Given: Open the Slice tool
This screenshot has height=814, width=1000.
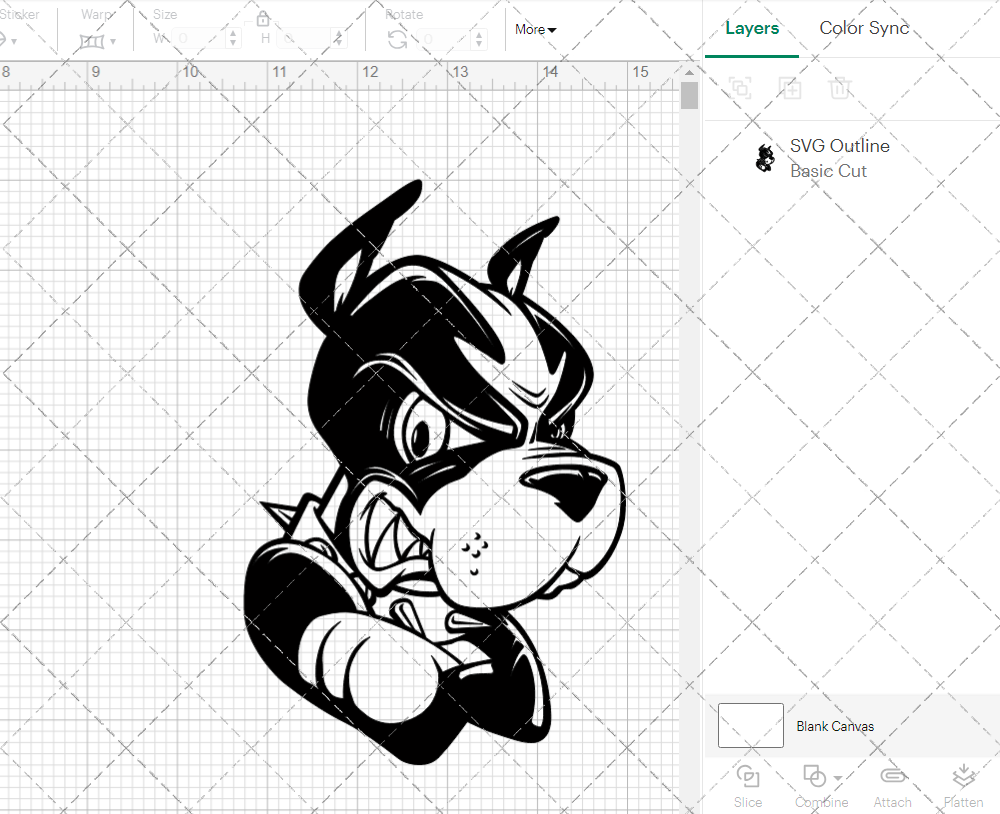Looking at the screenshot, I should [x=748, y=785].
